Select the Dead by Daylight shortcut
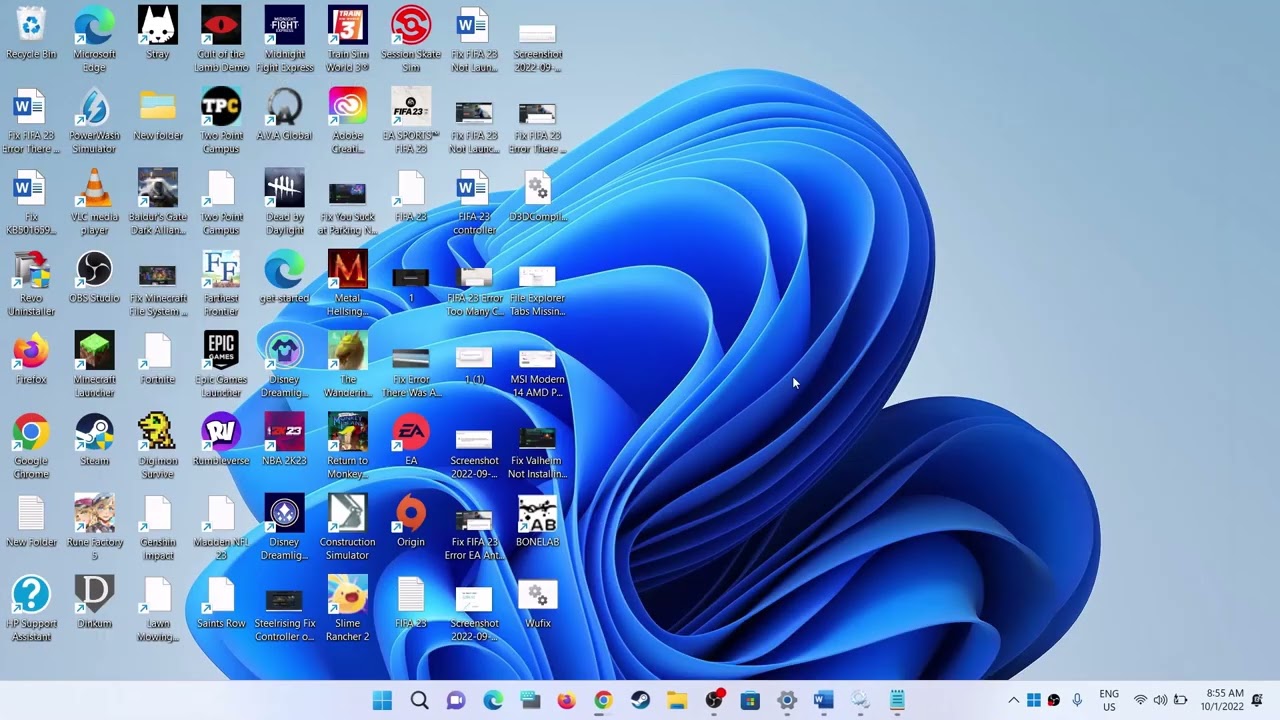Viewport: 1280px width, 720px height. coord(284,202)
